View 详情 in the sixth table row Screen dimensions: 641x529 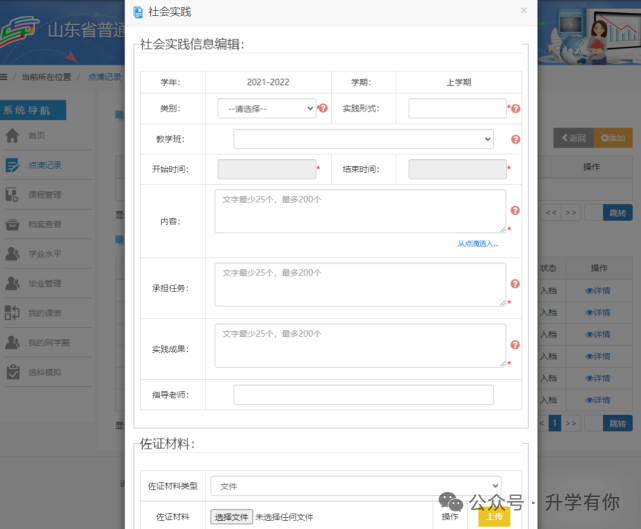point(598,400)
